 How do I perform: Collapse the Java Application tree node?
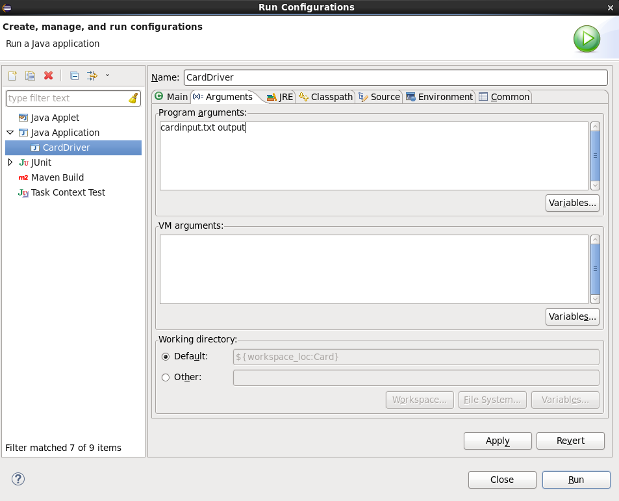click(10, 132)
